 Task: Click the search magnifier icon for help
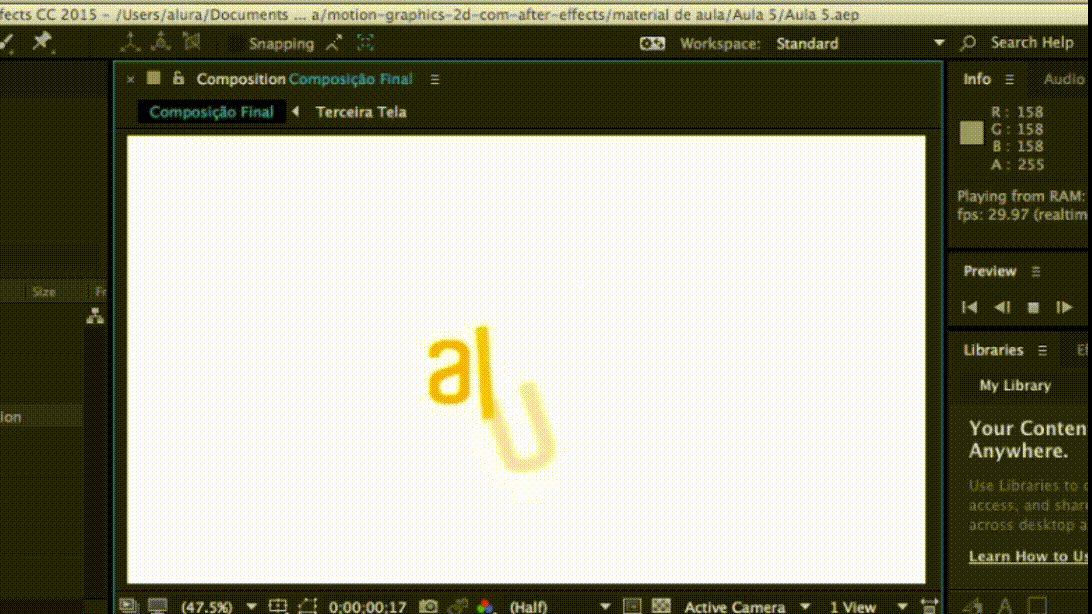point(968,43)
